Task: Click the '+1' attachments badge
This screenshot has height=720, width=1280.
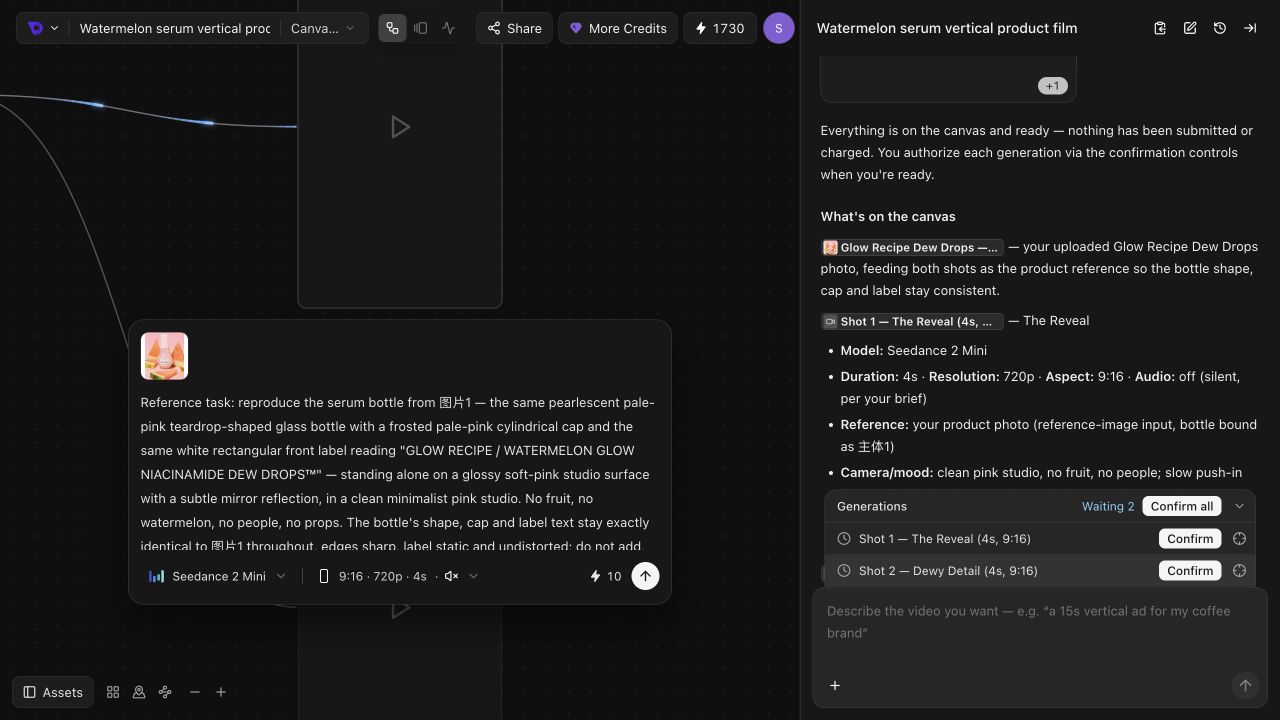Action: tap(1052, 86)
